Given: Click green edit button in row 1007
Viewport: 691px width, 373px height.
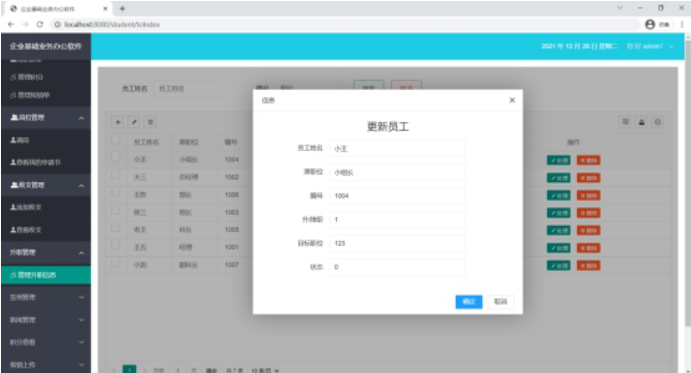Looking at the screenshot, I should pyautogui.click(x=558, y=265).
